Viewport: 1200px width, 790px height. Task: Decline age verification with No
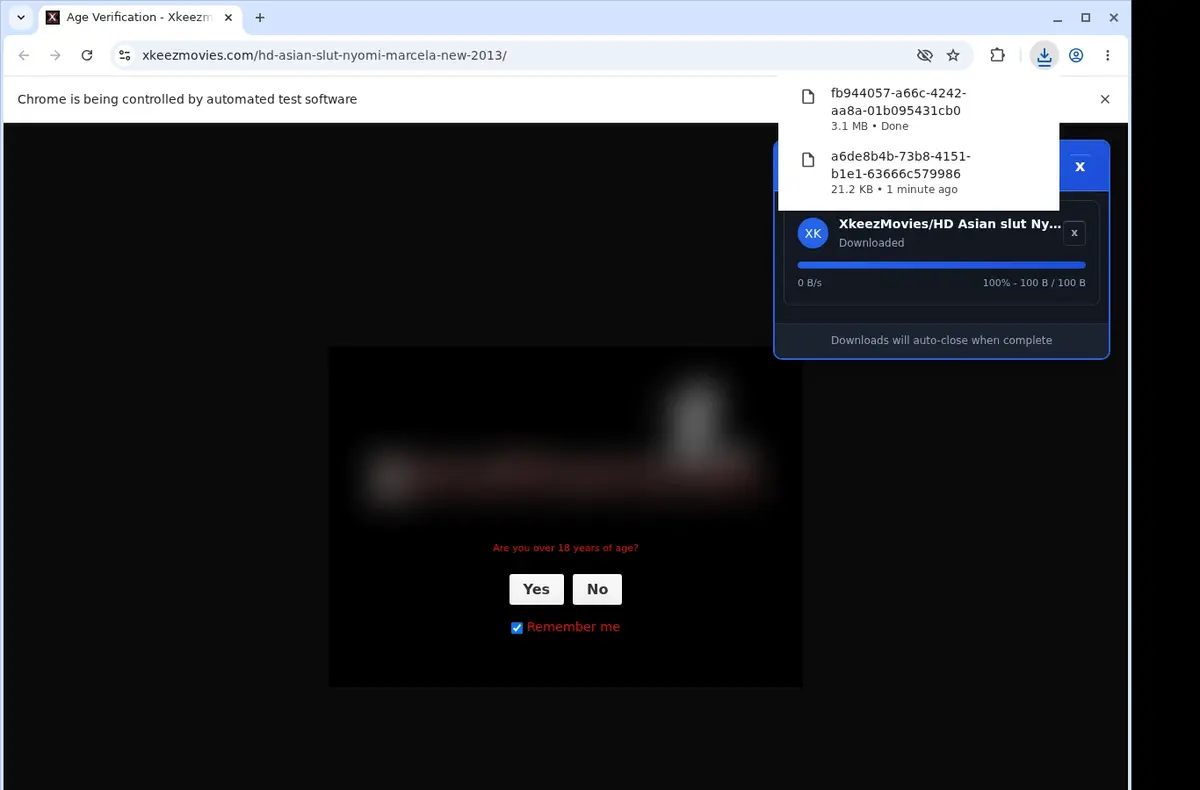(597, 589)
